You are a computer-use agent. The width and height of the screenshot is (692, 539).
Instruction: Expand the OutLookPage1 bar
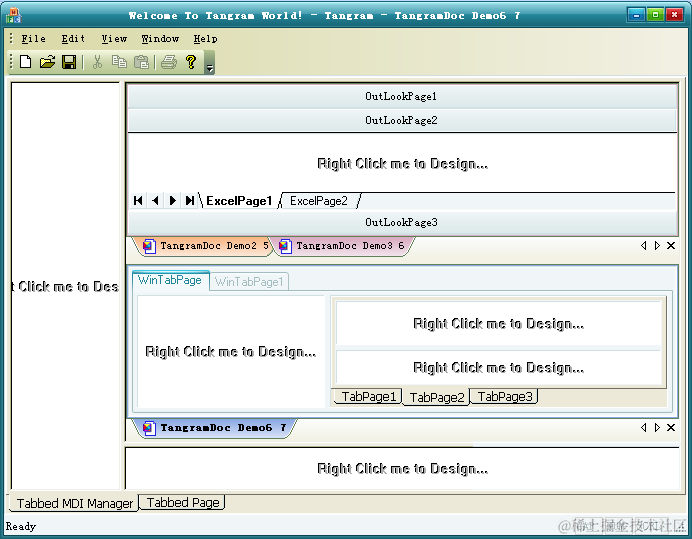point(402,96)
